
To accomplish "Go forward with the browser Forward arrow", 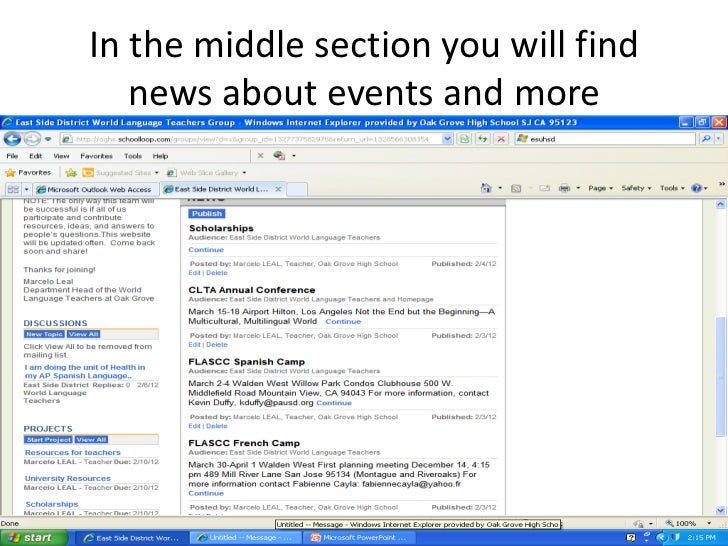I will click(32, 139).
